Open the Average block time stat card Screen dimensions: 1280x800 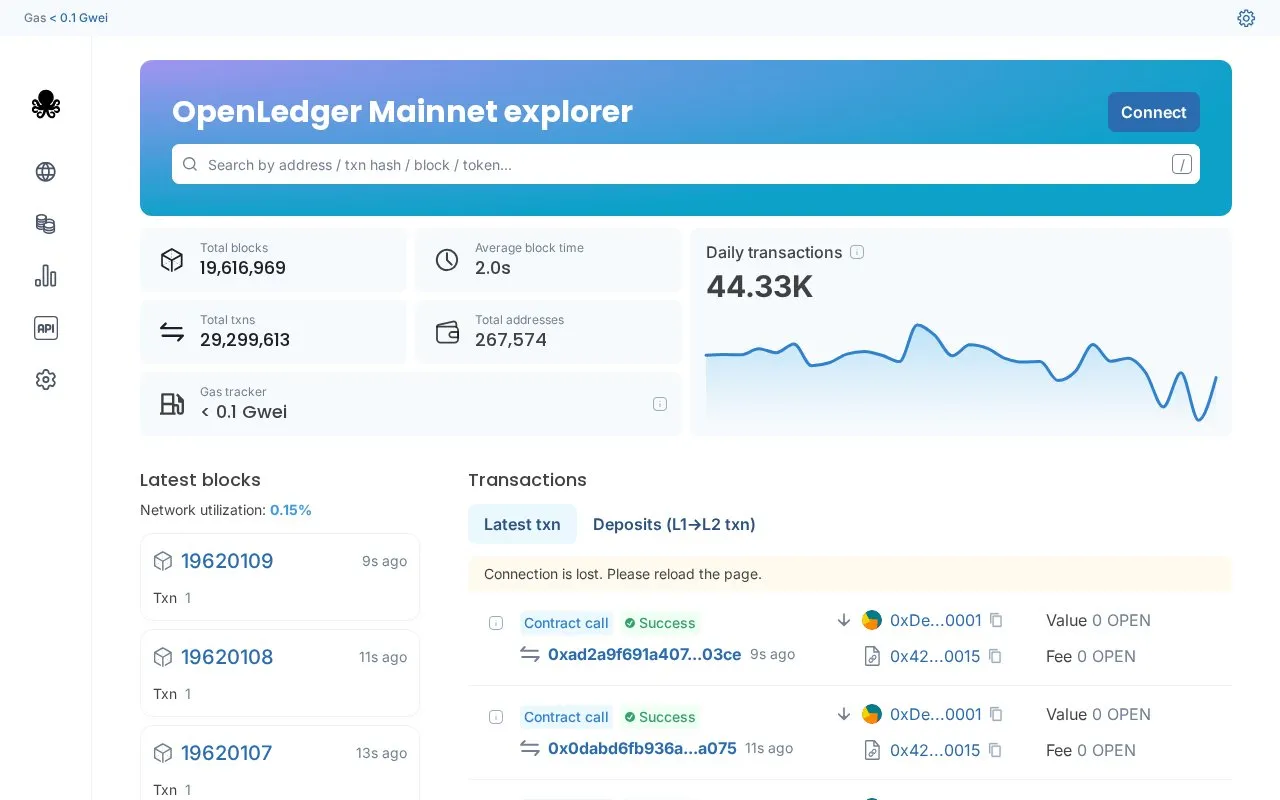pos(548,260)
